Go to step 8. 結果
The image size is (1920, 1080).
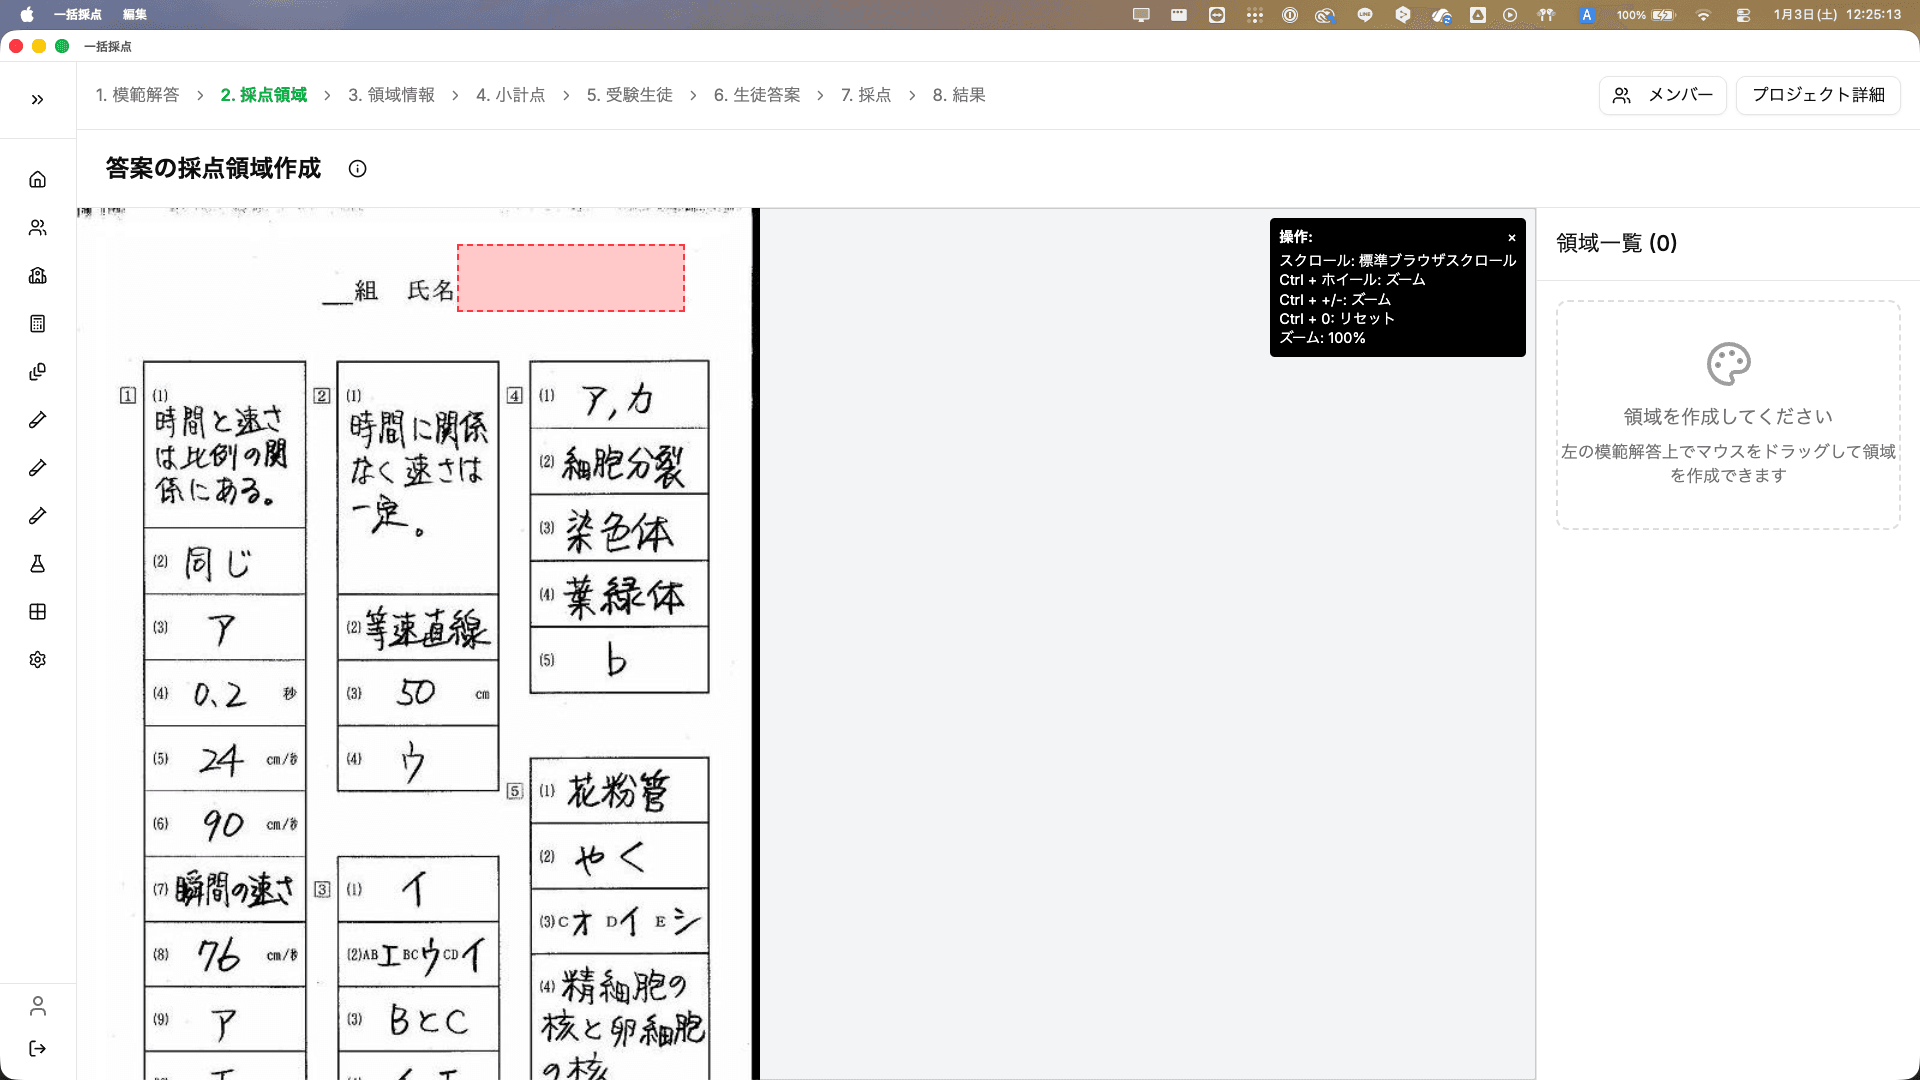[959, 95]
